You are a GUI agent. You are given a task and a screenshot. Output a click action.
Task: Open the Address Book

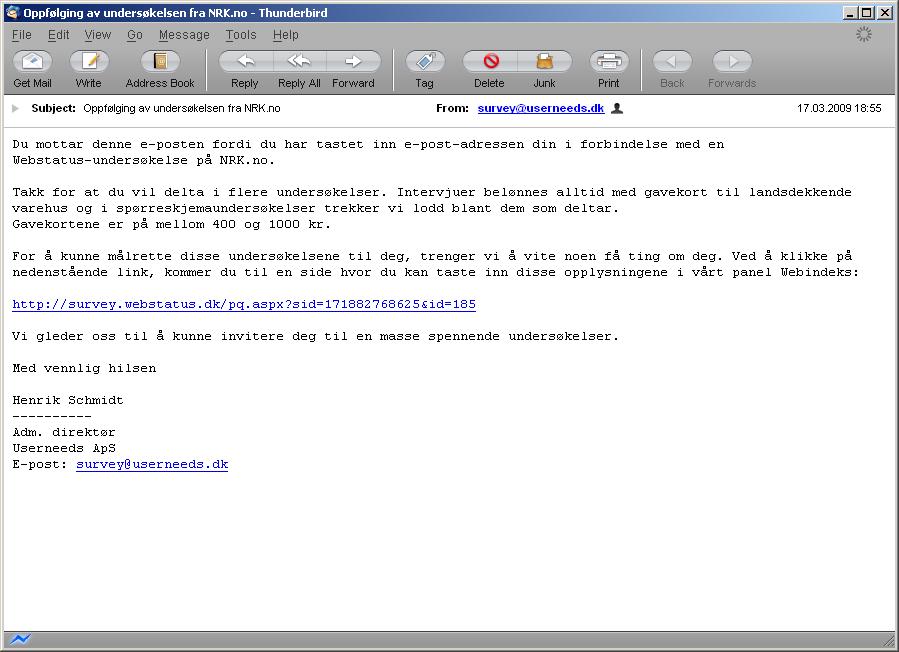(x=160, y=62)
